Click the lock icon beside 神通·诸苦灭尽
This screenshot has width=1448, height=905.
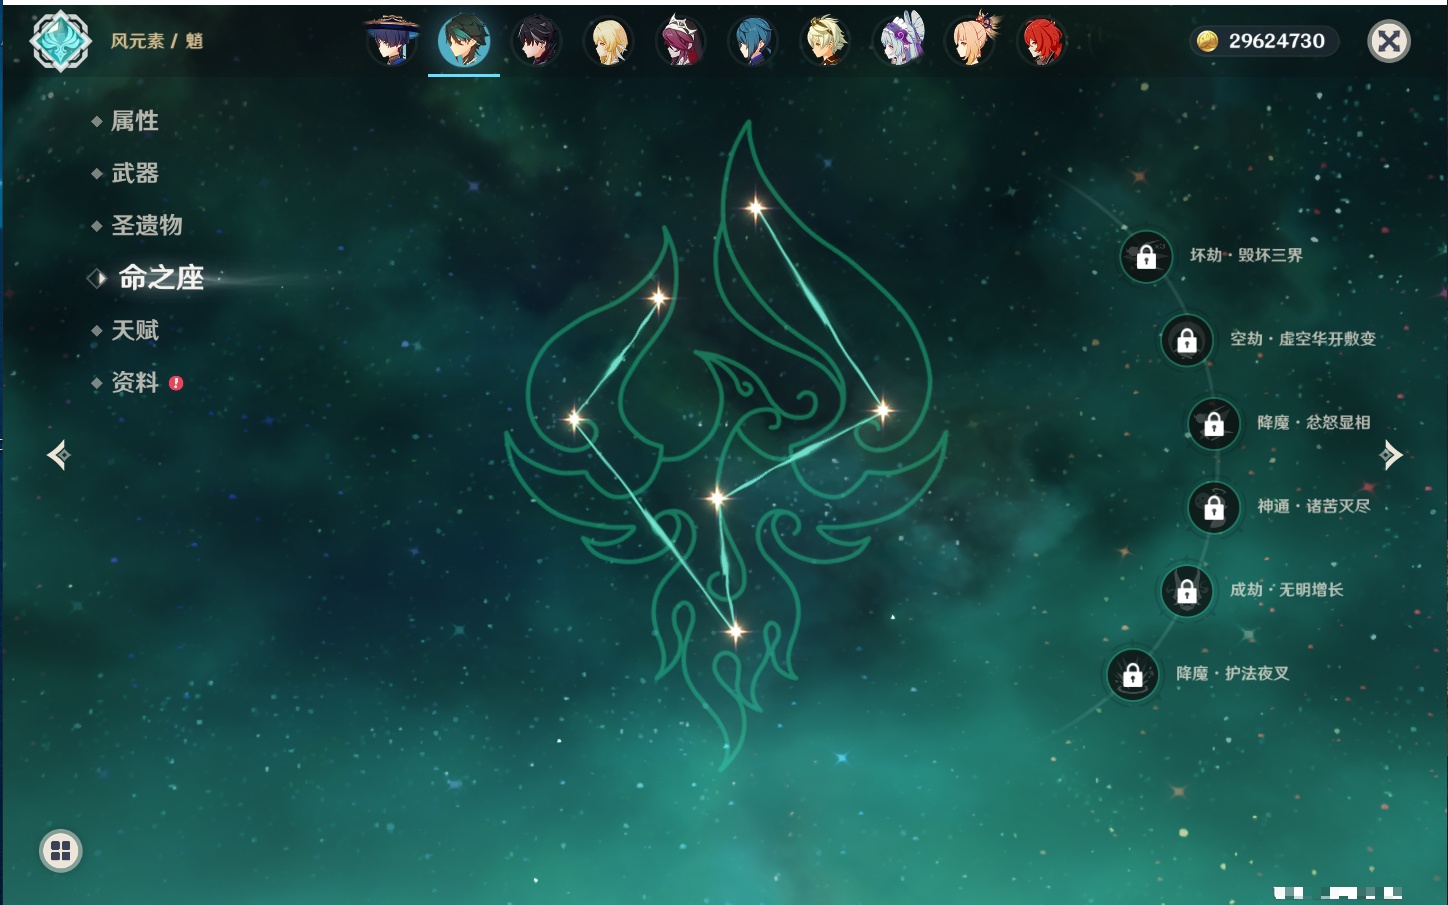pos(1214,507)
